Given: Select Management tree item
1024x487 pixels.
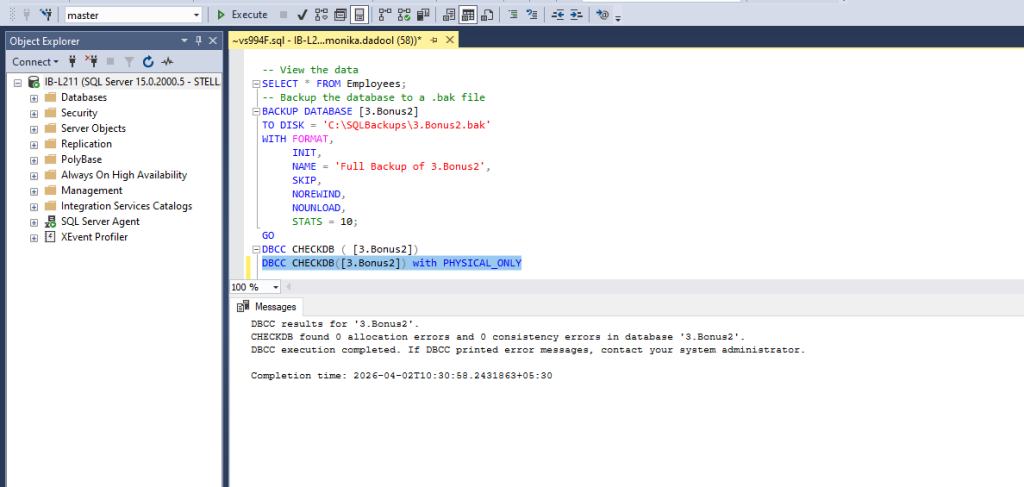Looking at the screenshot, I should (x=91, y=191).
